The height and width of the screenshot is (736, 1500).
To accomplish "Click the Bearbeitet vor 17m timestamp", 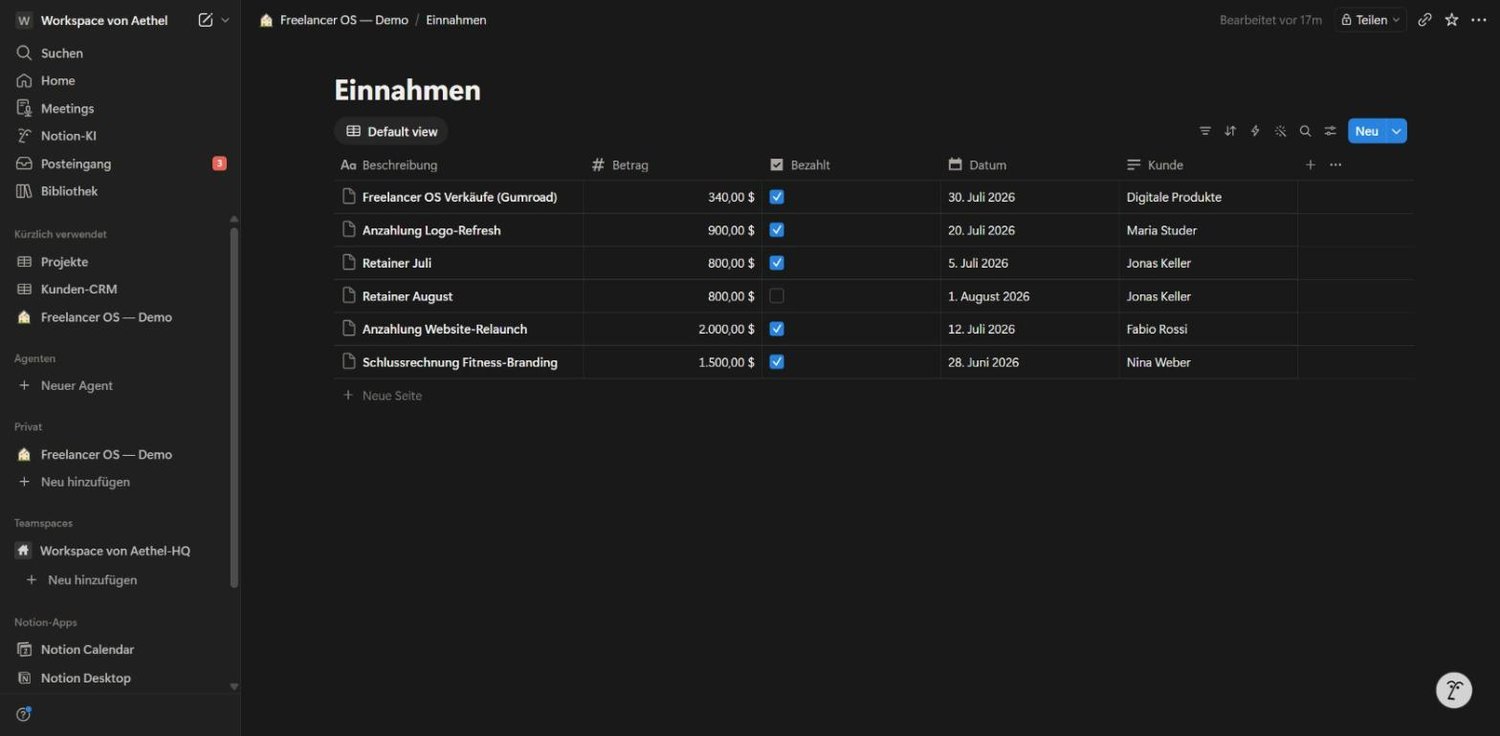I will [x=1270, y=20].
